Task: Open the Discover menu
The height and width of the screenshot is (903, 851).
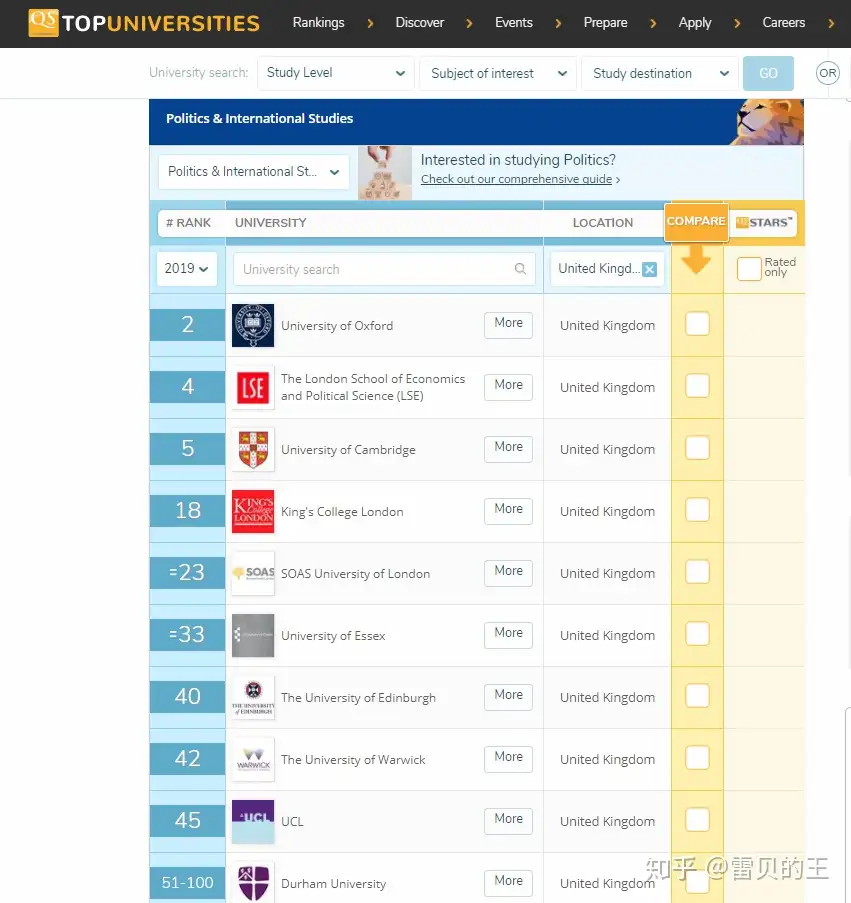Action: [x=420, y=22]
